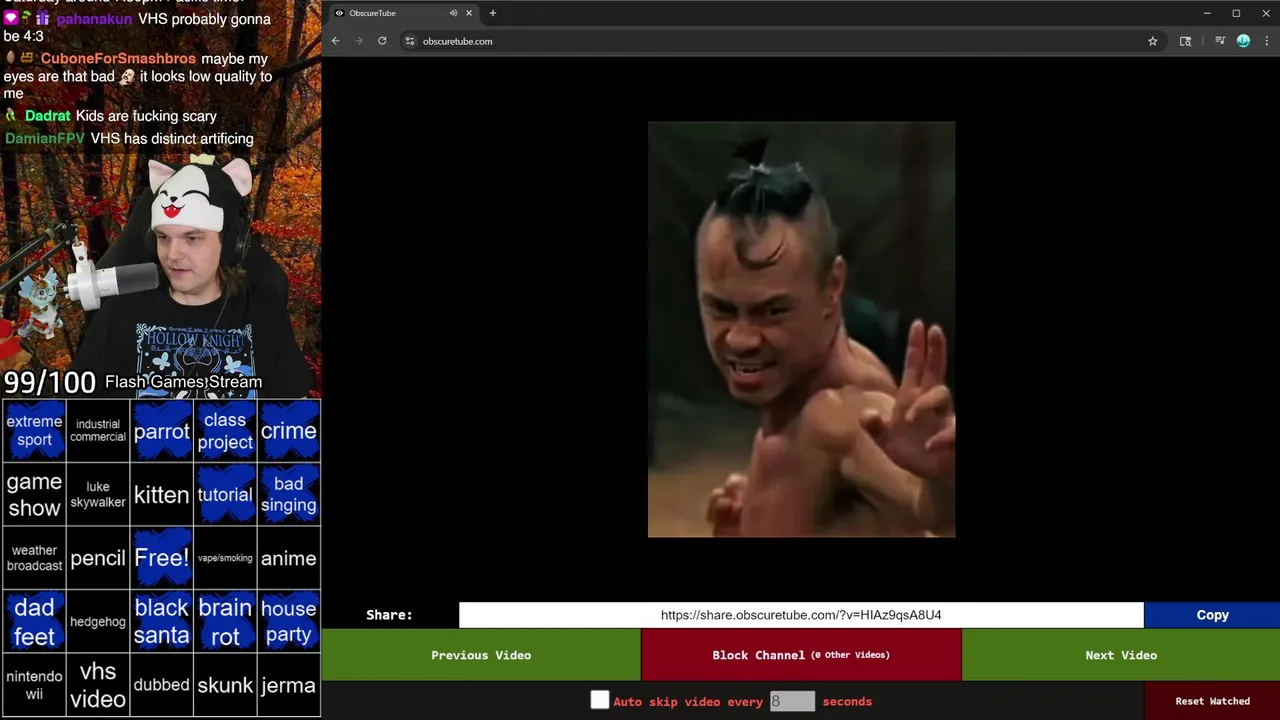The height and width of the screenshot is (720, 1280).
Task: Mark the 'dubbed' bingo square
Action: coord(161,685)
